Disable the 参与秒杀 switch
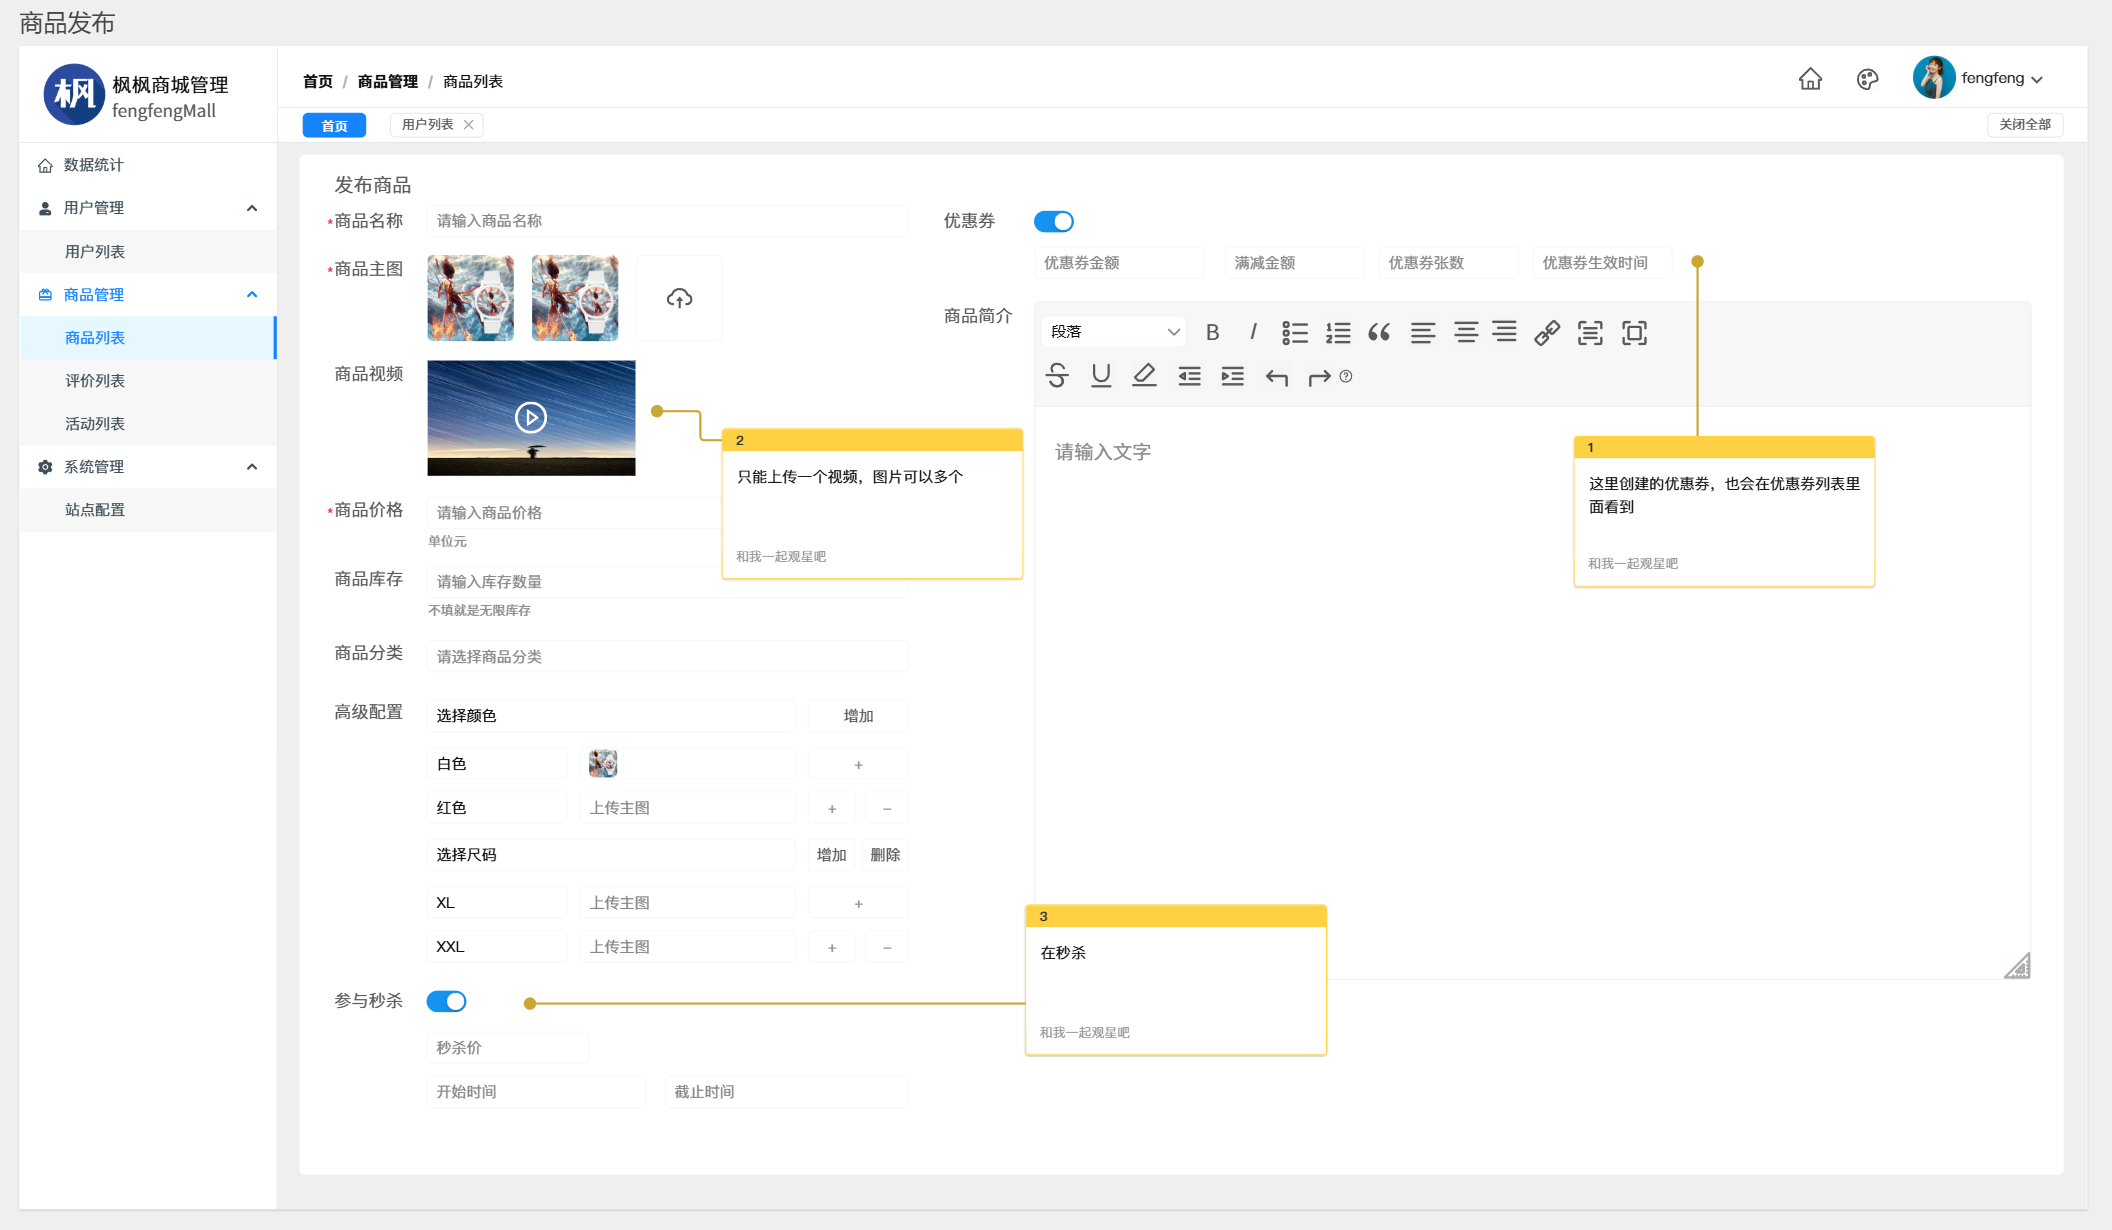 click(x=446, y=1001)
